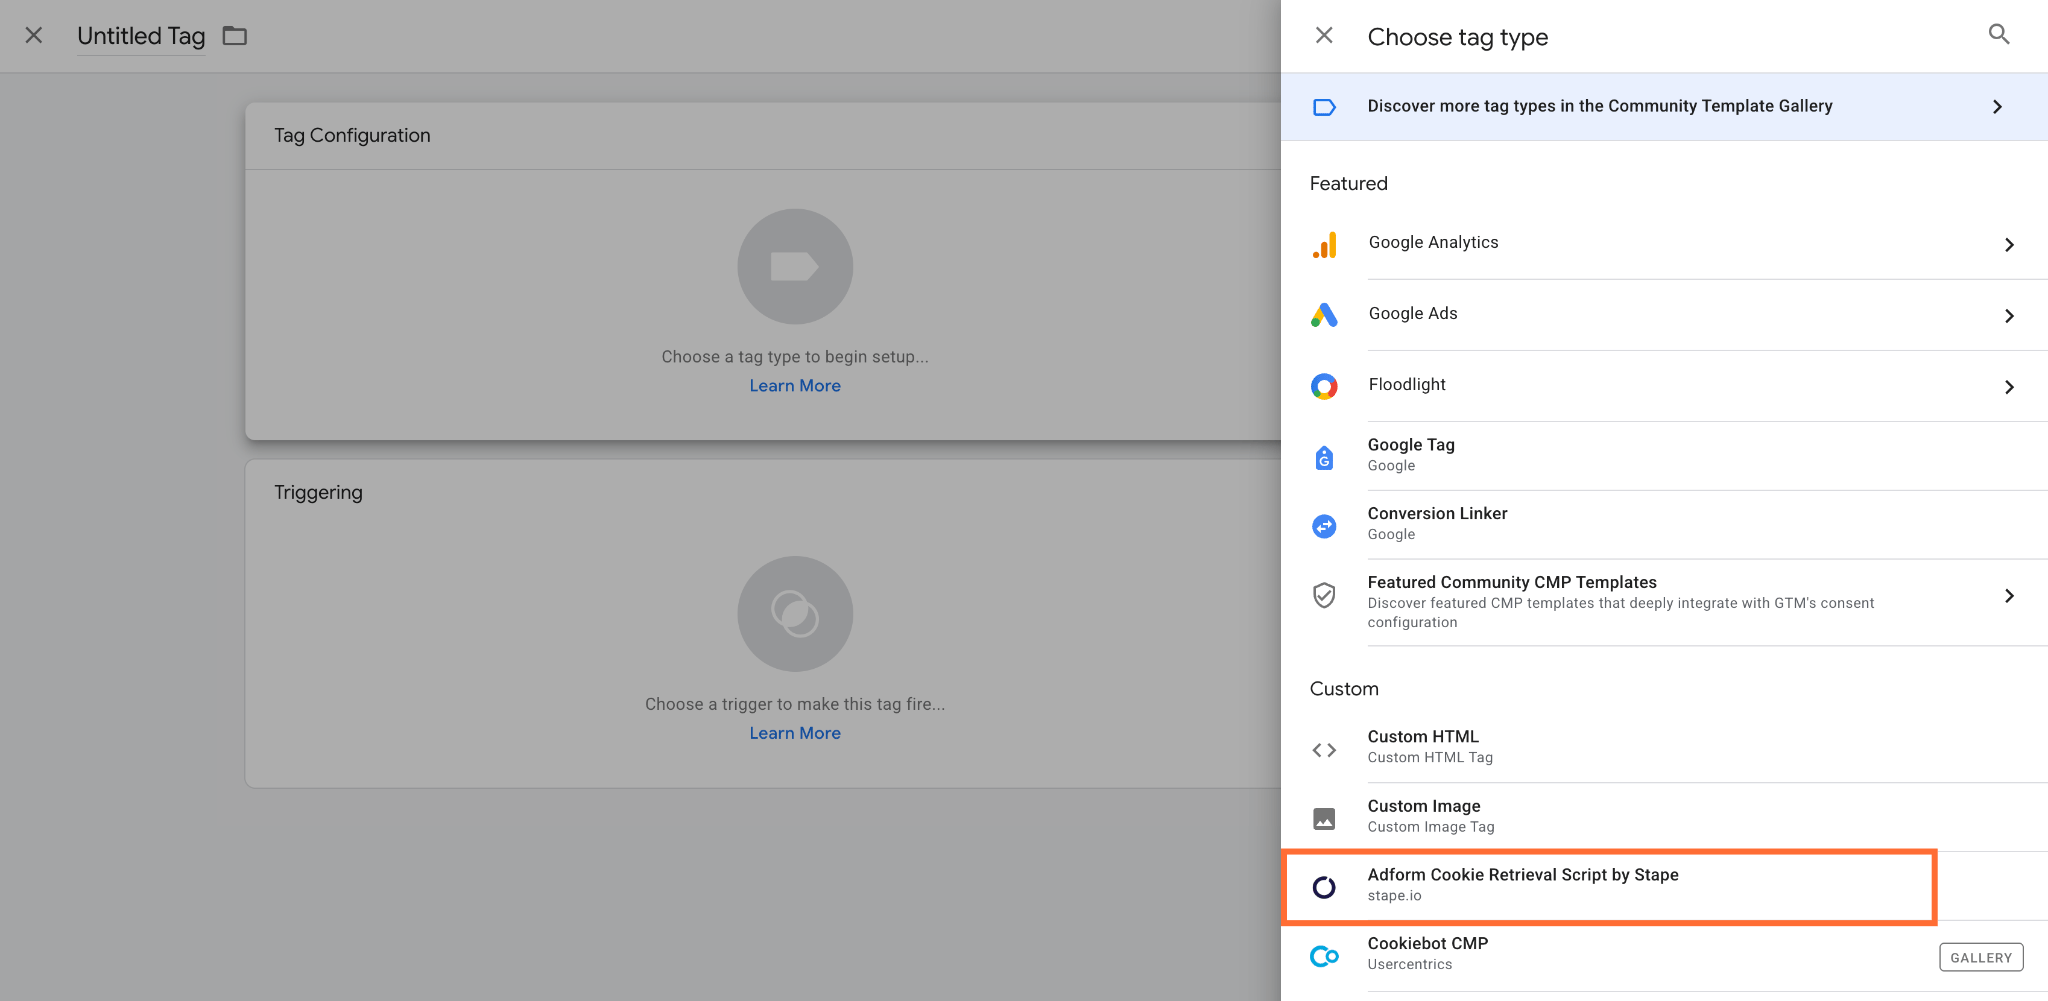Viewport: 2048px width, 1001px height.
Task: Click the Floodlight ring icon
Action: (1324, 386)
